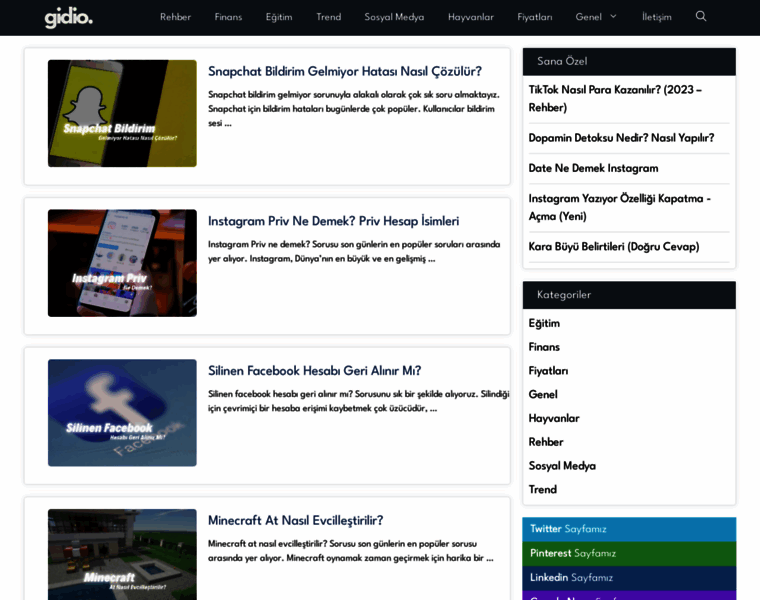760x600 pixels.
Task: Open TikTok Nasıl Para Kazanılır link
Action: point(615,98)
